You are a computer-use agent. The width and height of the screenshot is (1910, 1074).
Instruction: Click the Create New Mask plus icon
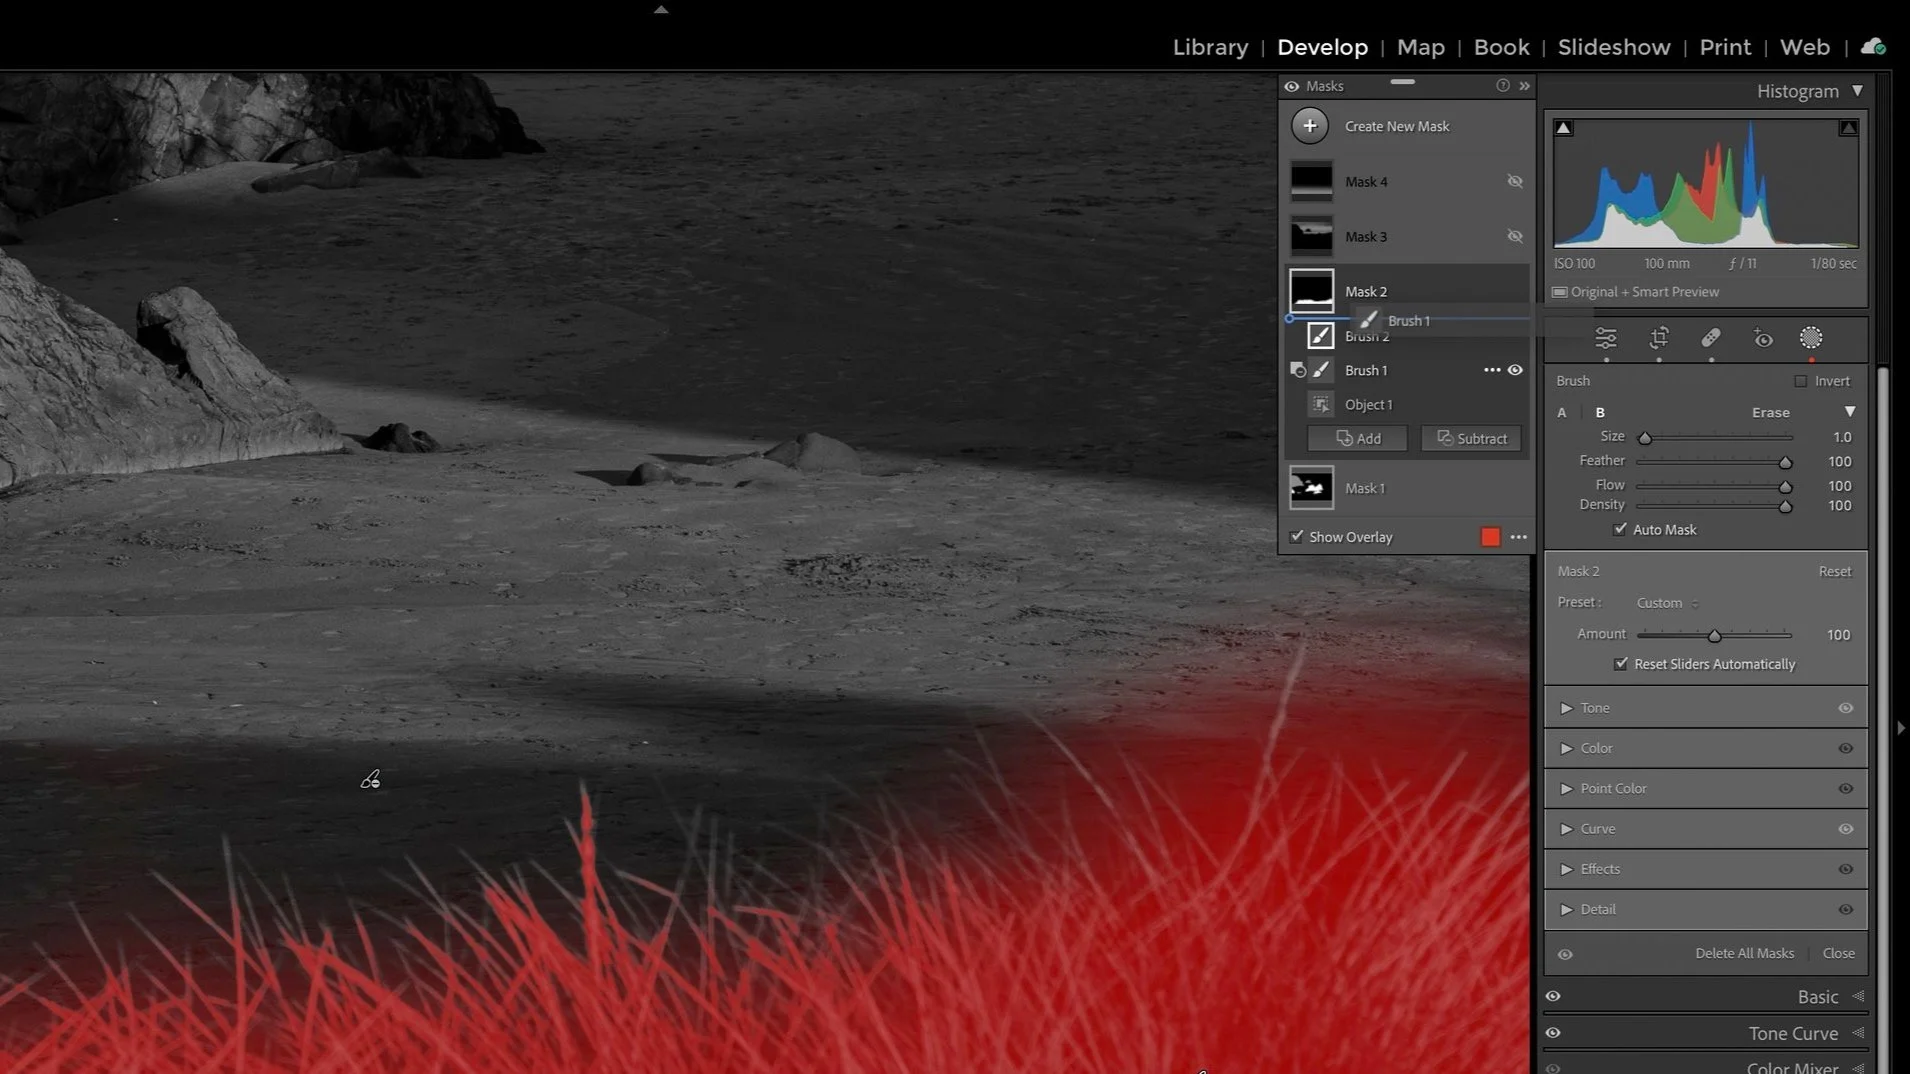click(1310, 126)
